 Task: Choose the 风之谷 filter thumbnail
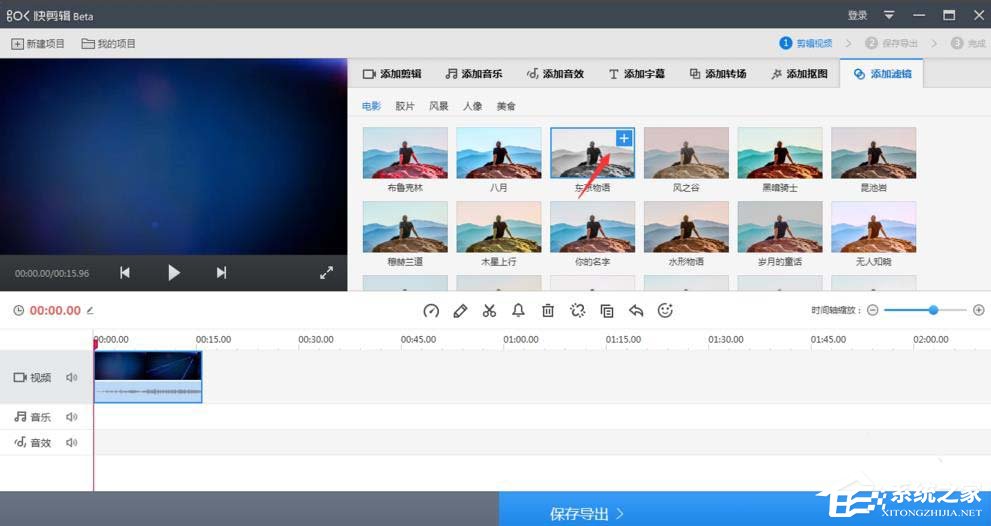[x=686, y=152]
